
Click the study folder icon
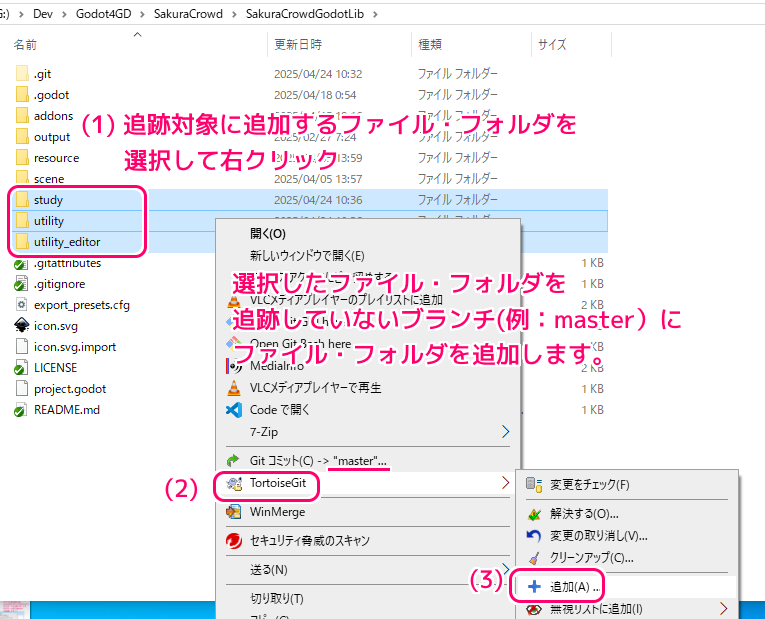[x=22, y=200]
